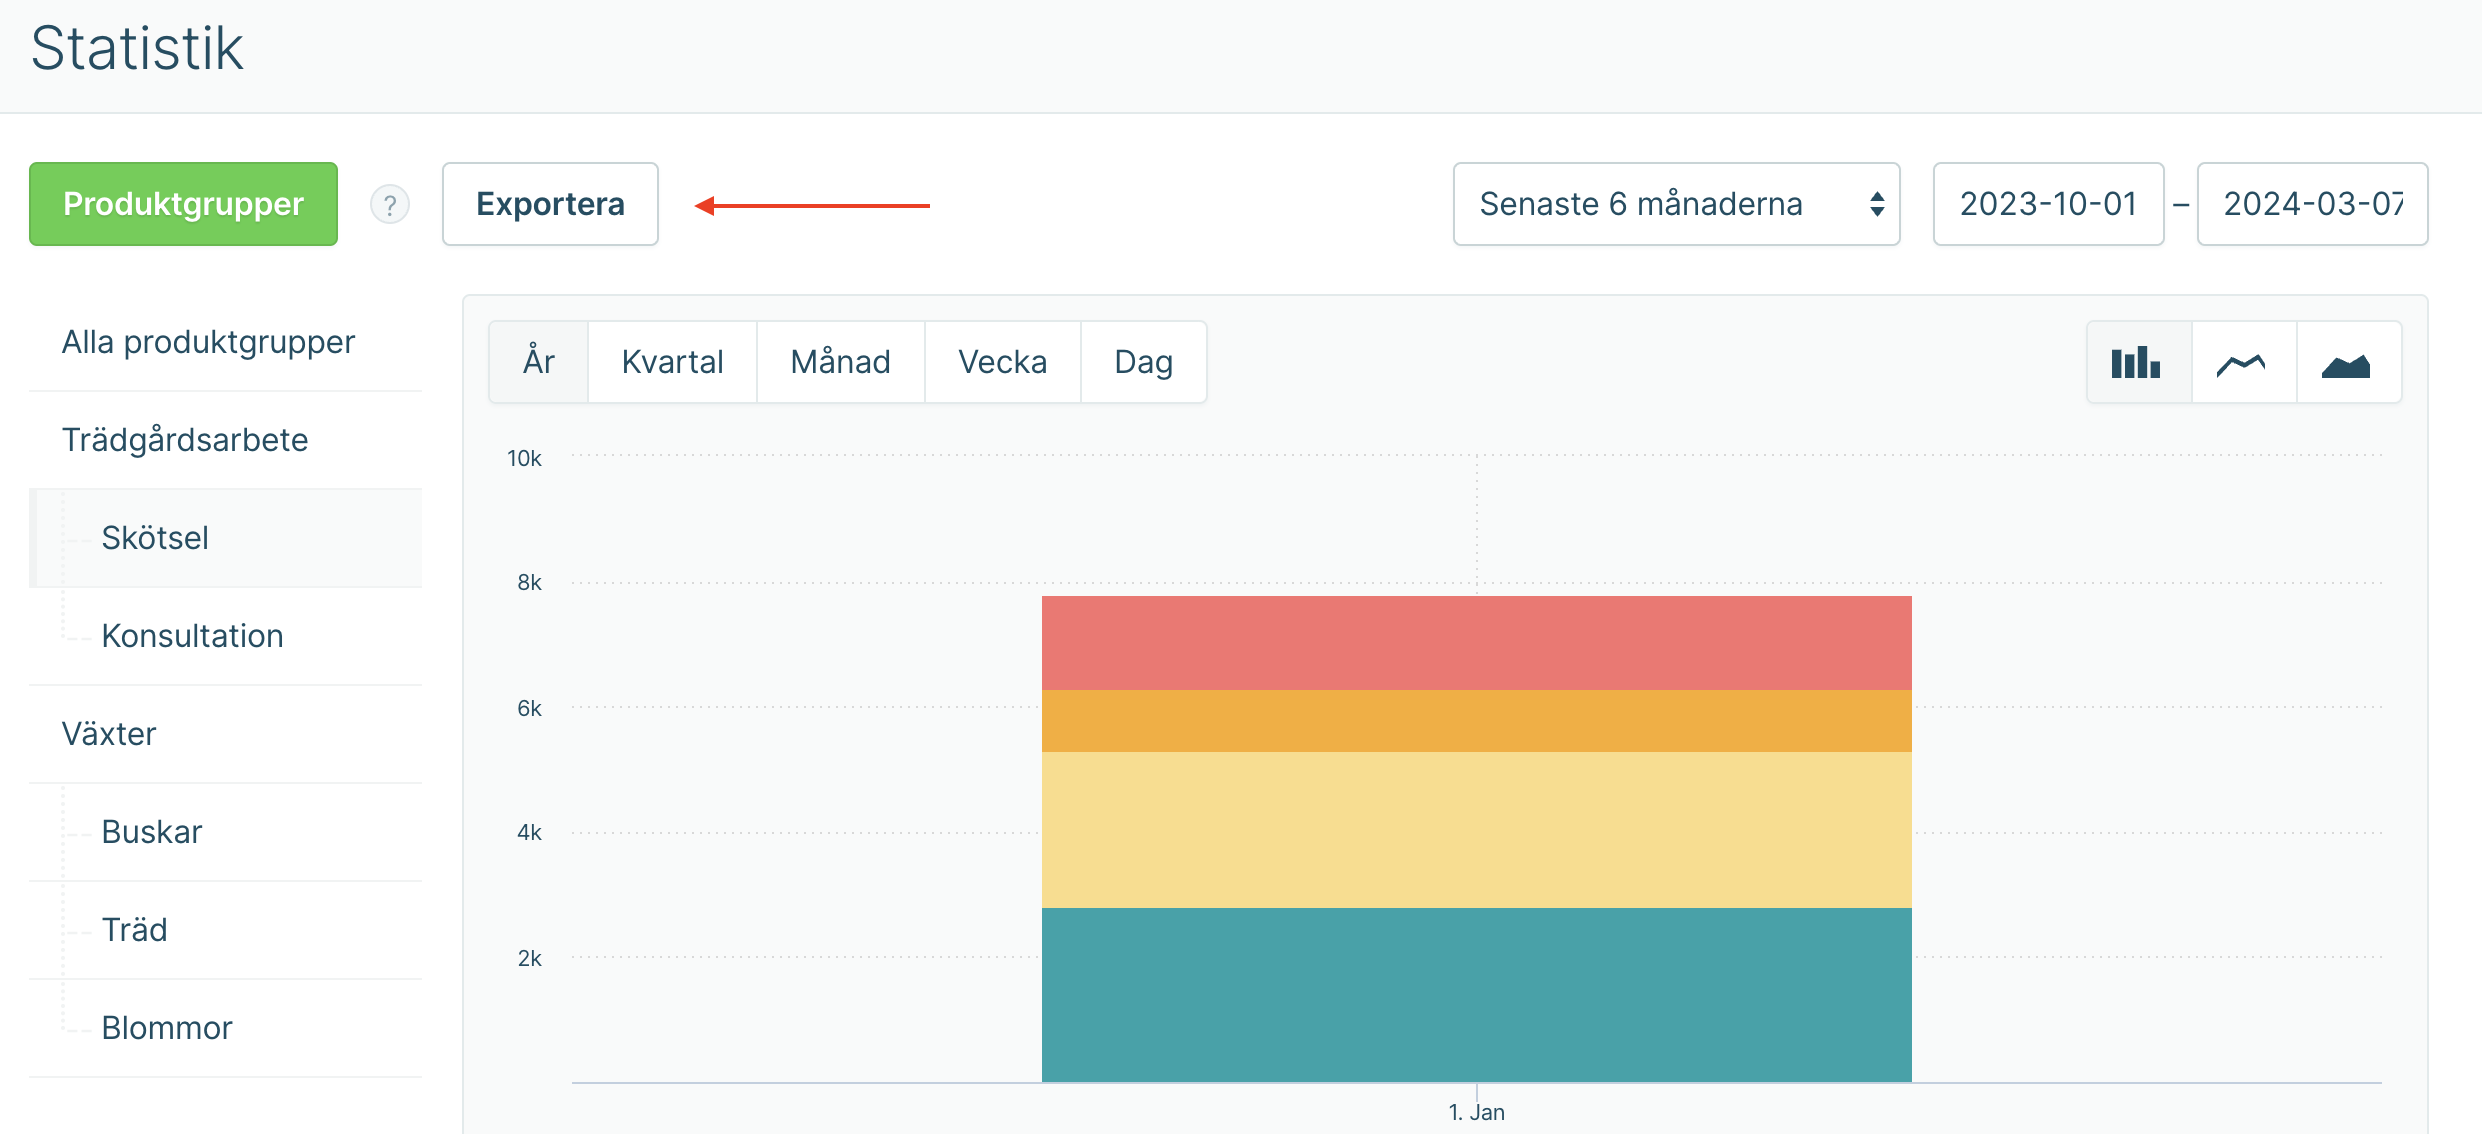Viewport: 2482px width, 1134px height.
Task: Select the Skötsel subgroup
Action: click(226, 538)
